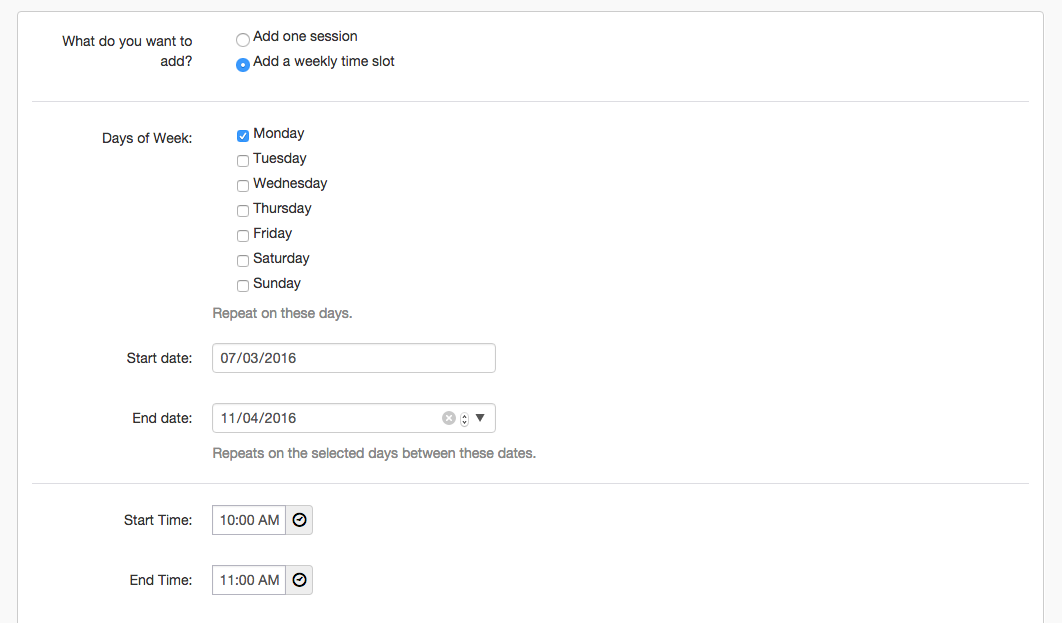Screen dimensions: 1062x623
Task: Check the Friday checkbox
Action: [x=243, y=236]
